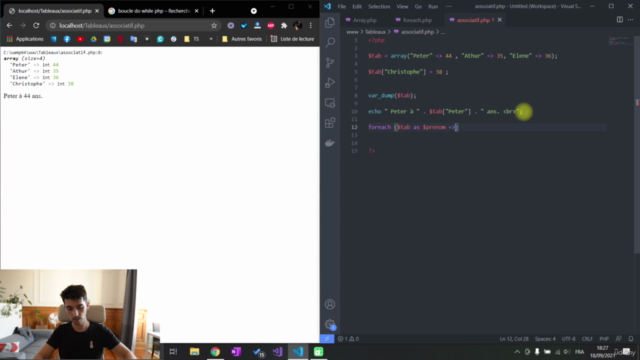The image size is (640, 360).
Task: Bookmark this page with the star icon
Action: [x=214, y=25]
